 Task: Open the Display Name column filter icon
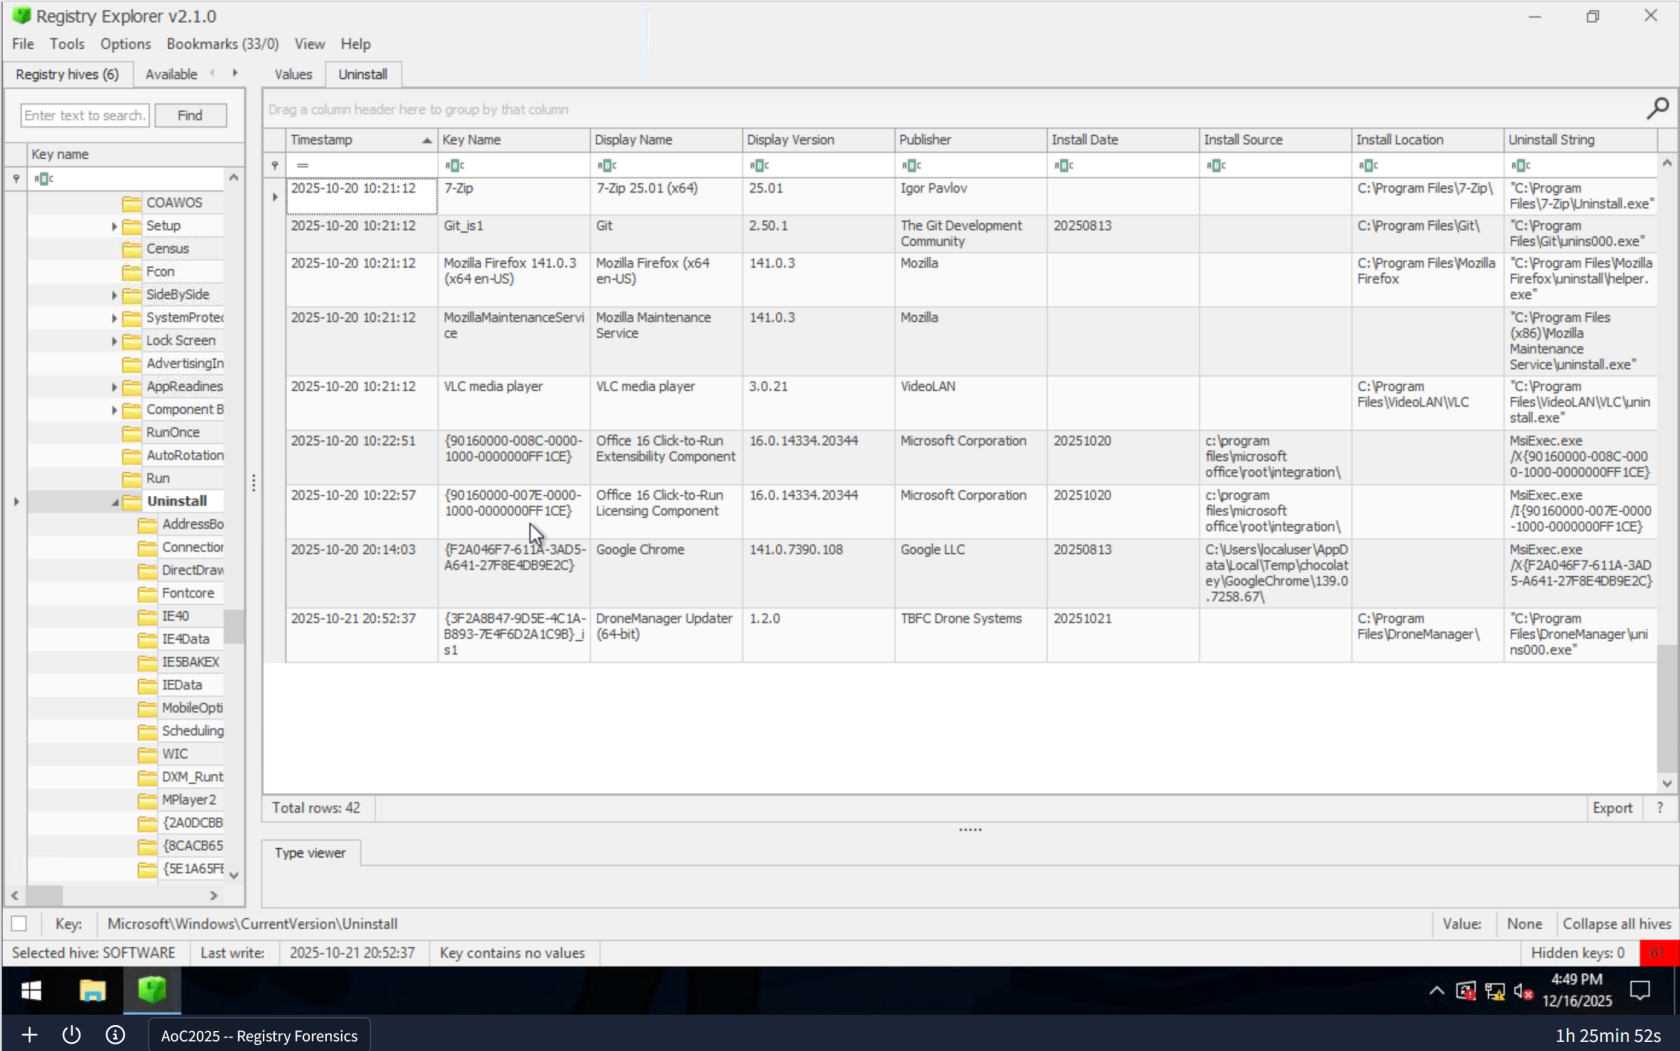[606, 165]
